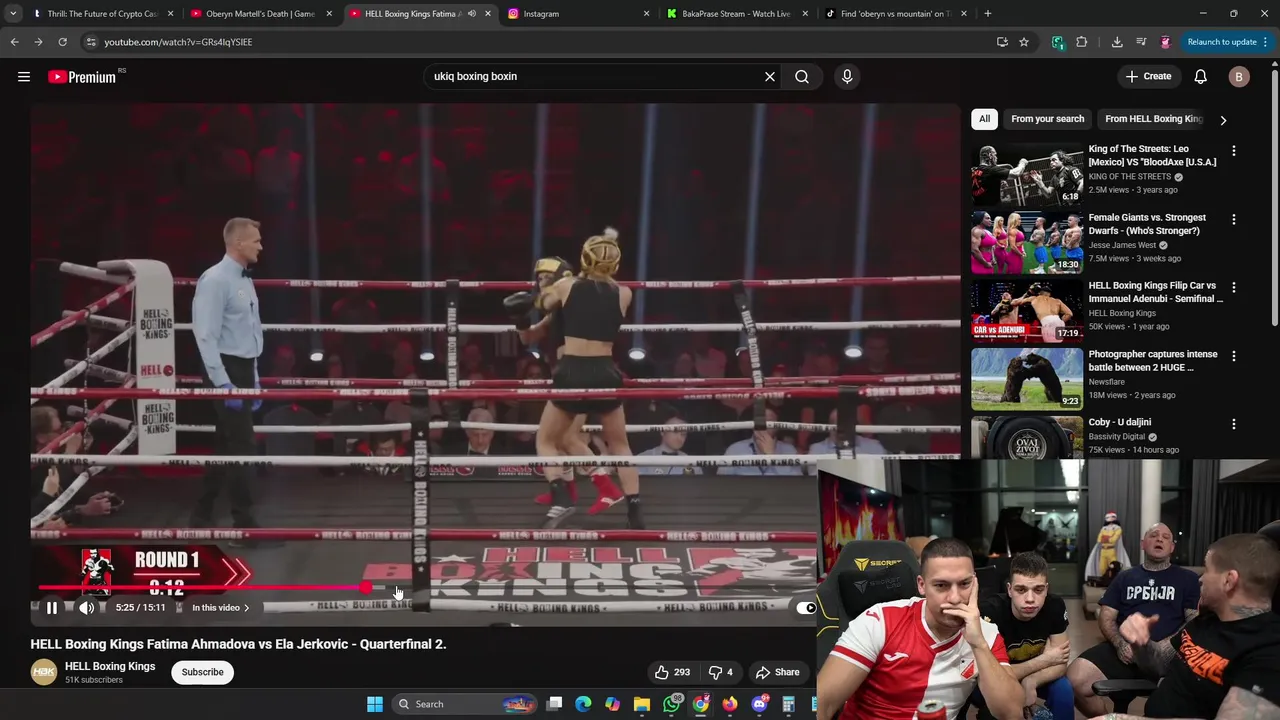Open the Photographer captures bear battle thumbnail

[x=1027, y=379]
